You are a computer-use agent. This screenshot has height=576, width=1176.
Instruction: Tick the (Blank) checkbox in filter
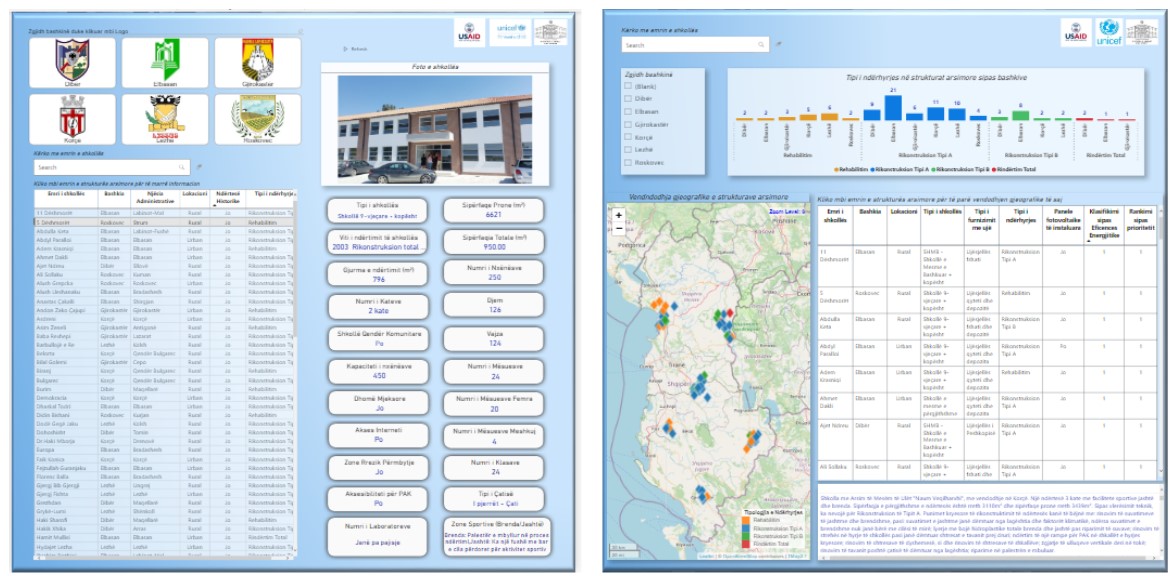click(x=627, y=87)
